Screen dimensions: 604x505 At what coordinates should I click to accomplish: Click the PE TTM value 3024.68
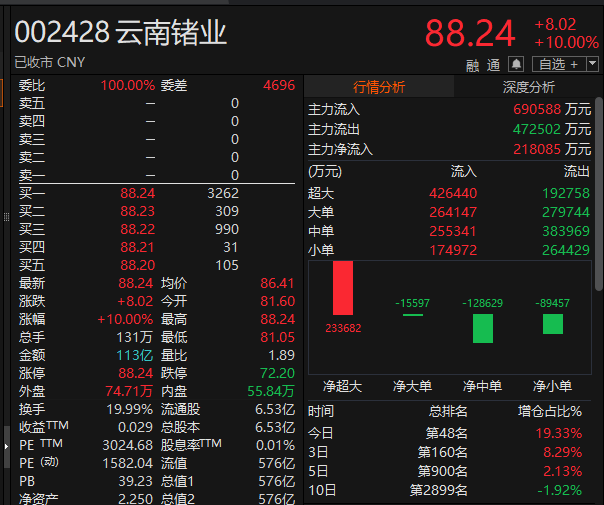(x=128, y=445)
